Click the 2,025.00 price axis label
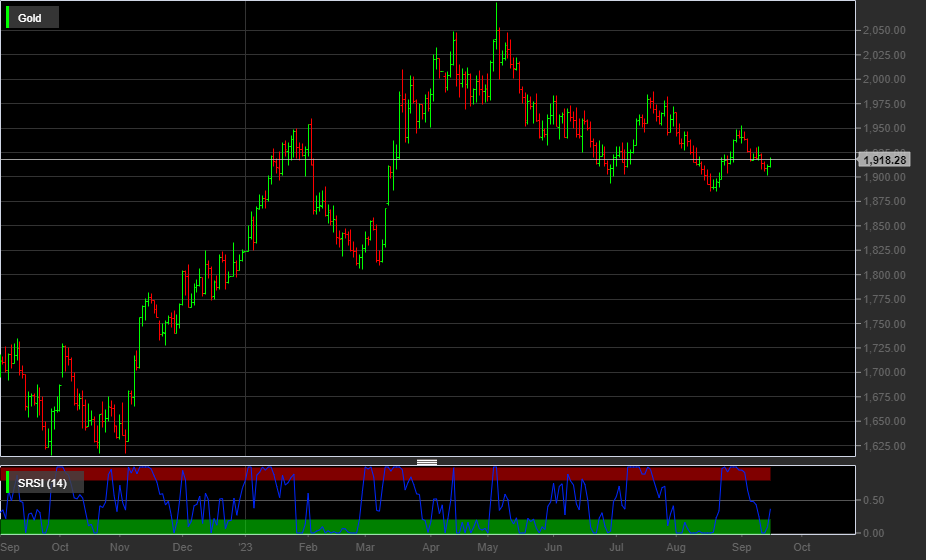The image size is (926, 560). (884, 55)
